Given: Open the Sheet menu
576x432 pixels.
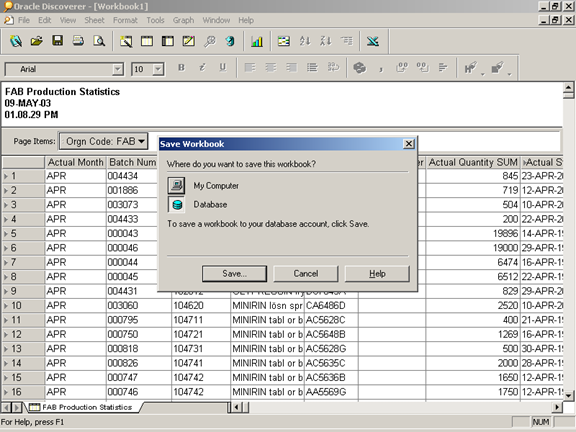Looking at the screenshot, I should [94, 20].
